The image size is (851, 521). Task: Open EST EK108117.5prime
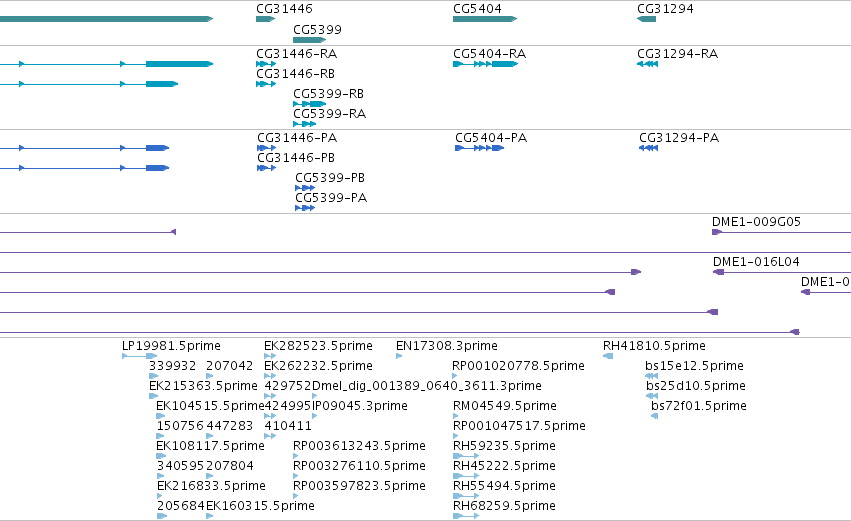click(x=210, y=447)
